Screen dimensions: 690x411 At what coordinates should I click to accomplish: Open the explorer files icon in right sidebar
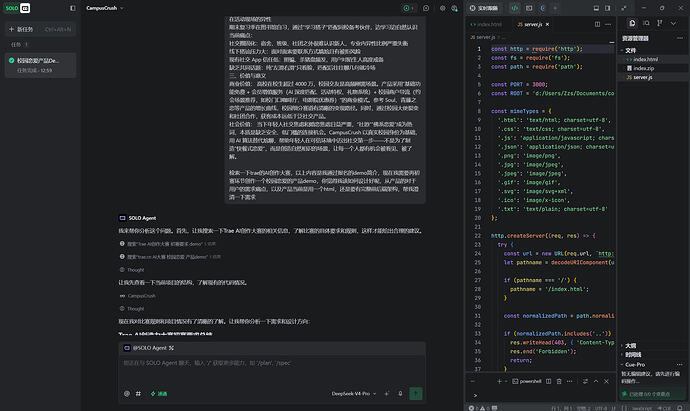[x=632, y=23]
